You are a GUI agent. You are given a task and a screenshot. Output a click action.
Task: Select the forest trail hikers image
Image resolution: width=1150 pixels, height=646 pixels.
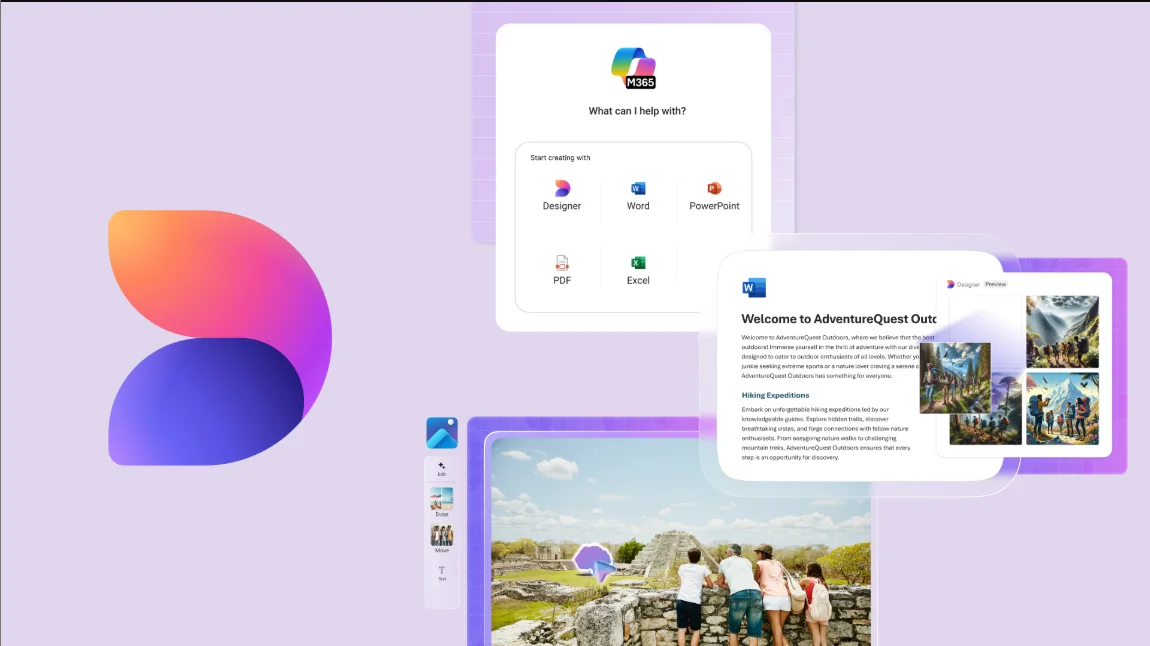tap(955, 378)
